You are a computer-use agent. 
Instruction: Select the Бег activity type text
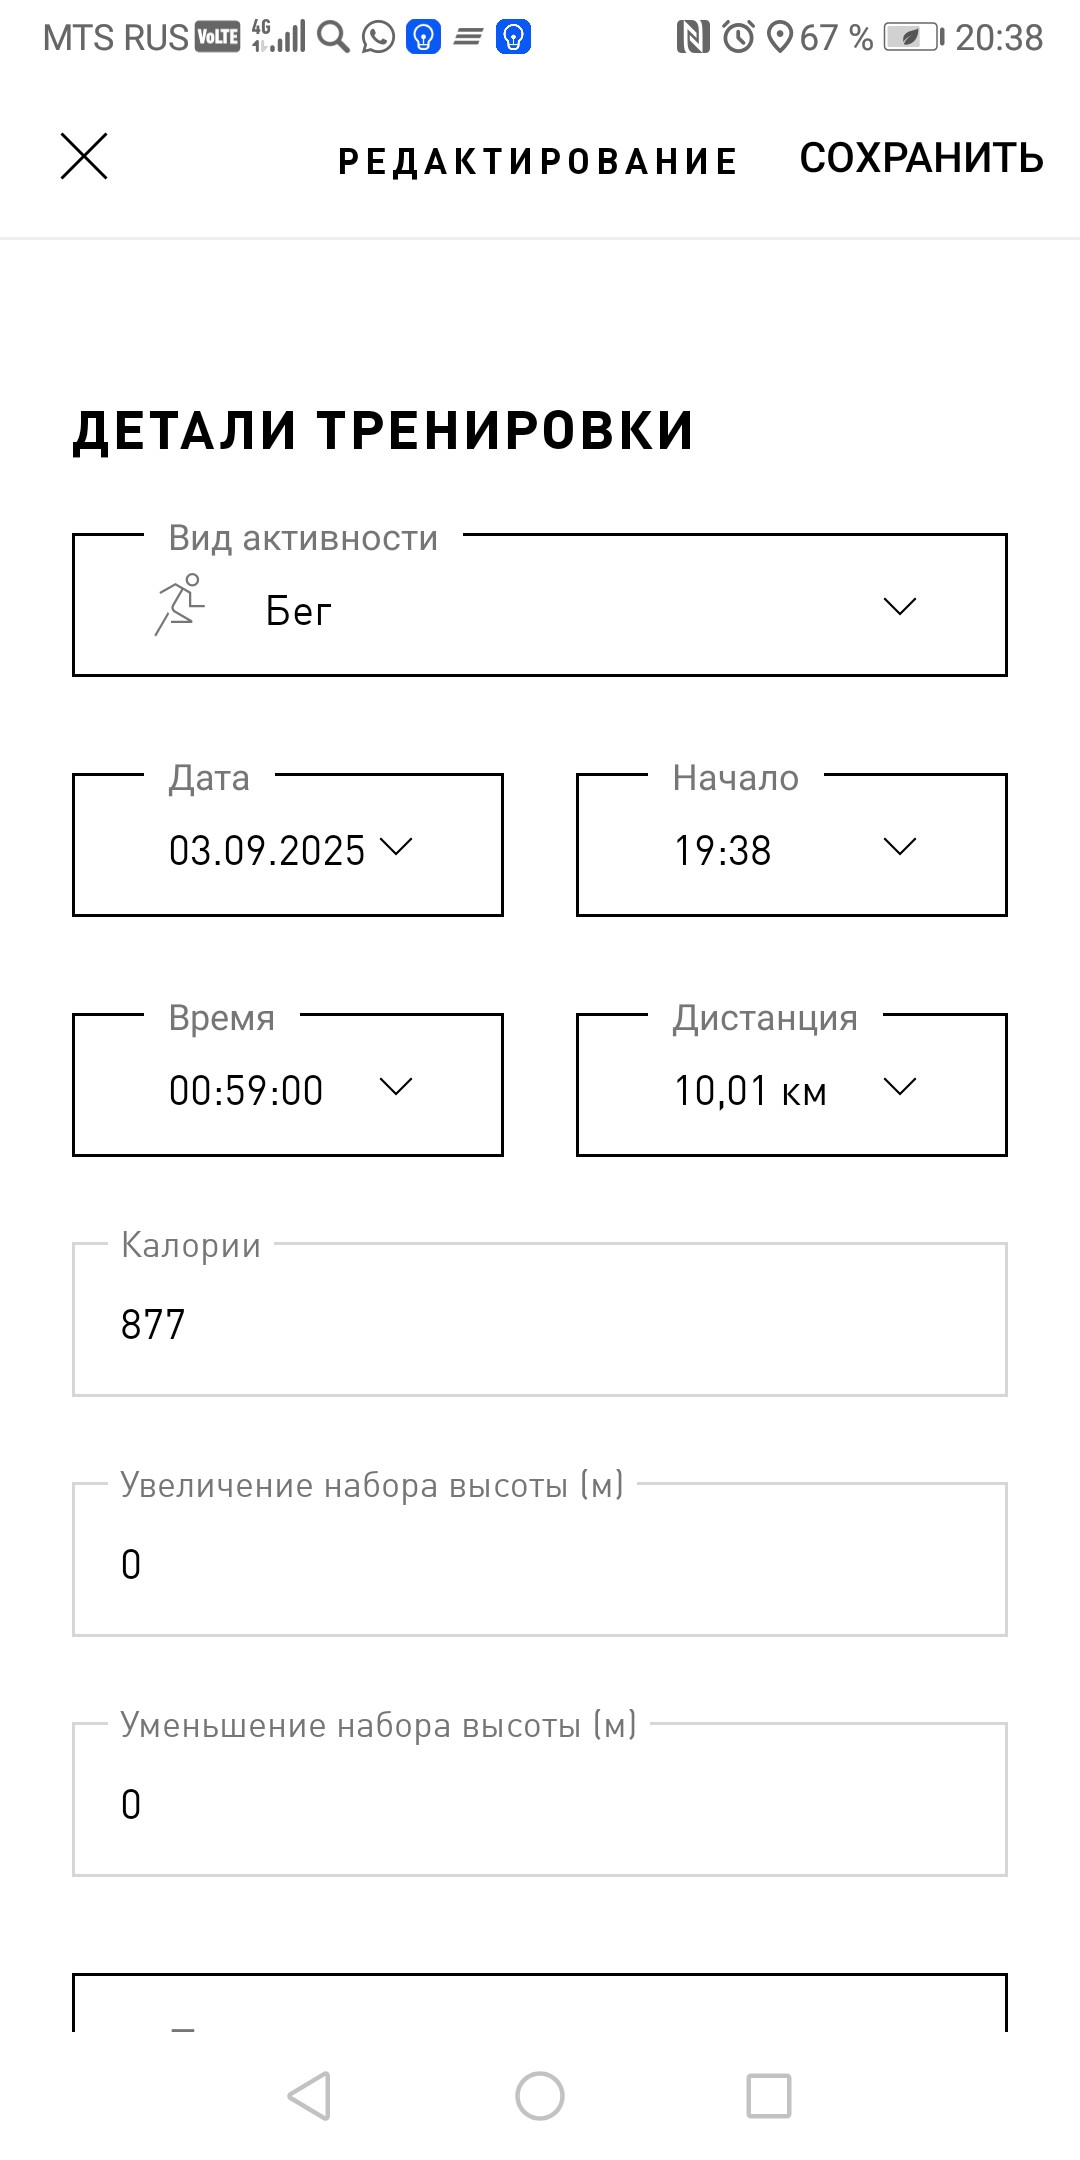pyautogui.click(x=298, y=611)
